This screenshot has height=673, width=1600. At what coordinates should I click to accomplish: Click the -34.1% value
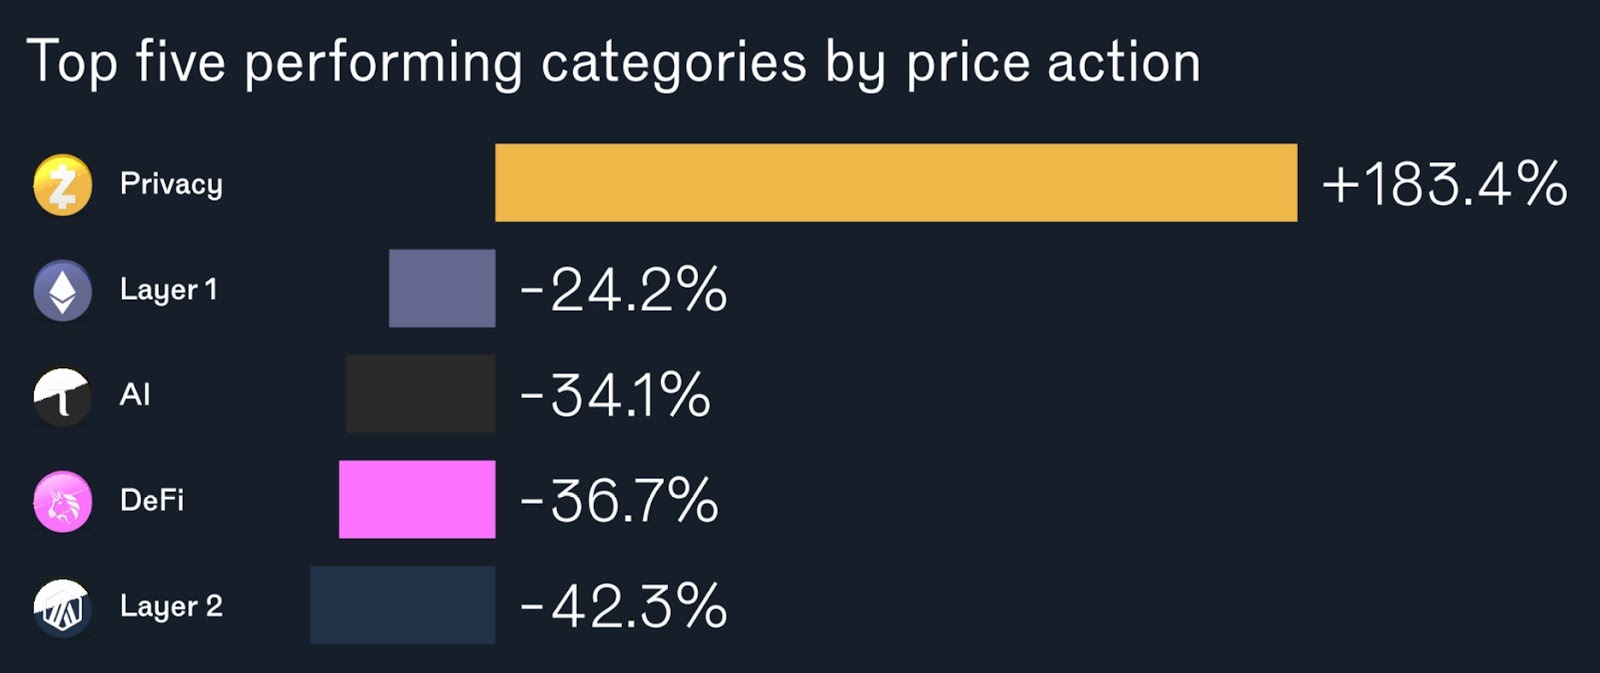coord(615,395)
